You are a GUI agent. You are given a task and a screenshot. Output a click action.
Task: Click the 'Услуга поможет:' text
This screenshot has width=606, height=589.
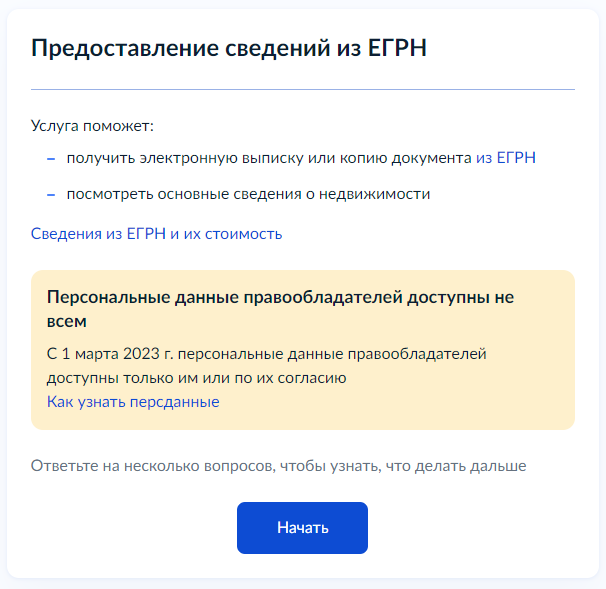pyautogui.click(x=91, y=127)
